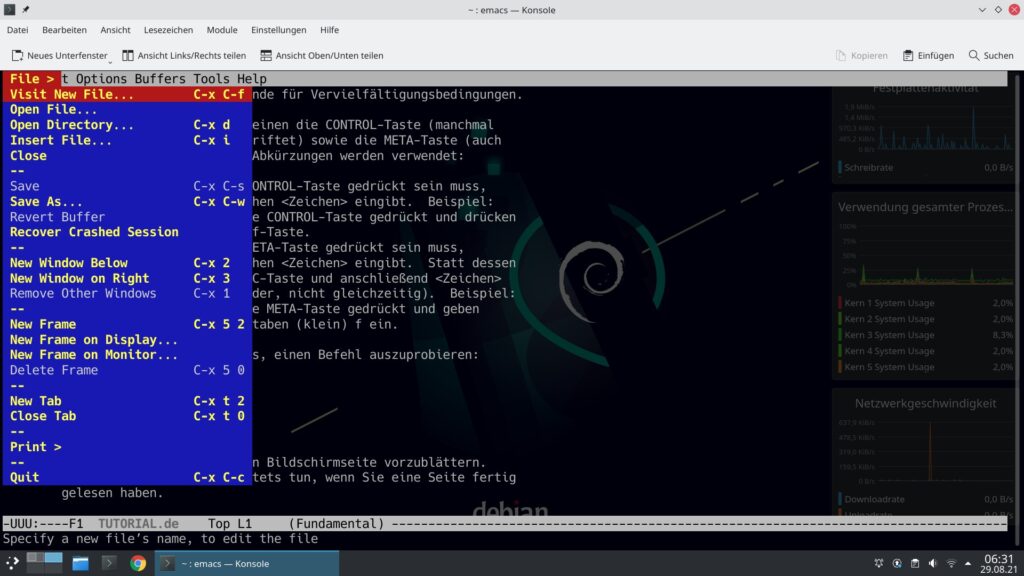
Task: Select Open File... menu entry
Action: (x=127, y=109)
